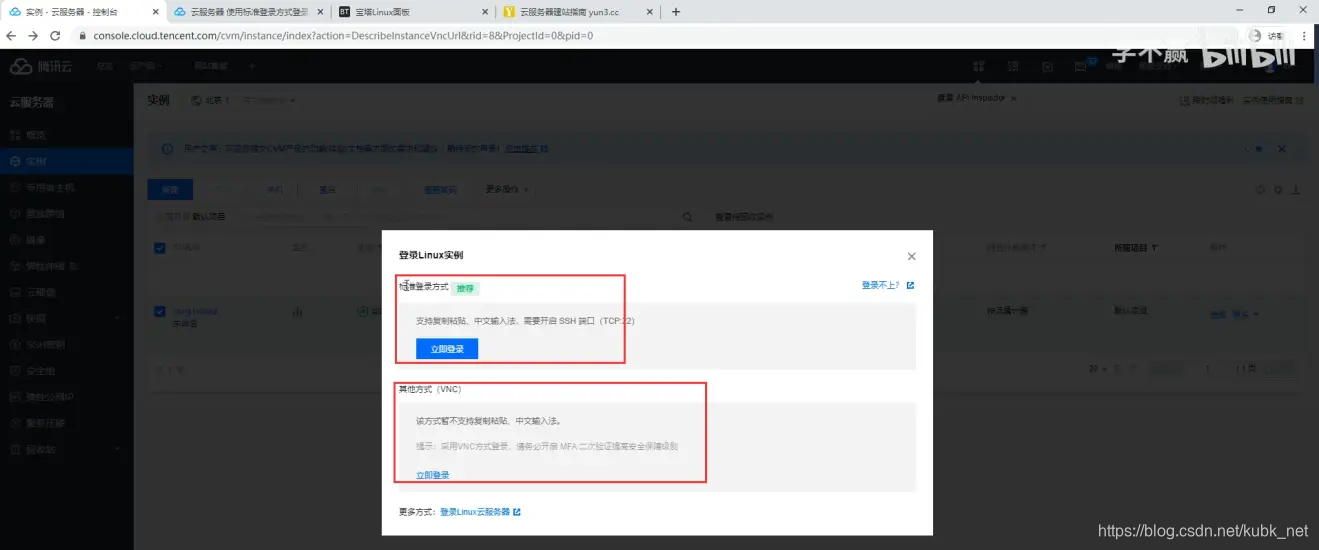Screen dimensions: 1319x550
Task: Open the instance row 更多 dropdown
Action: click(1245, 314)
